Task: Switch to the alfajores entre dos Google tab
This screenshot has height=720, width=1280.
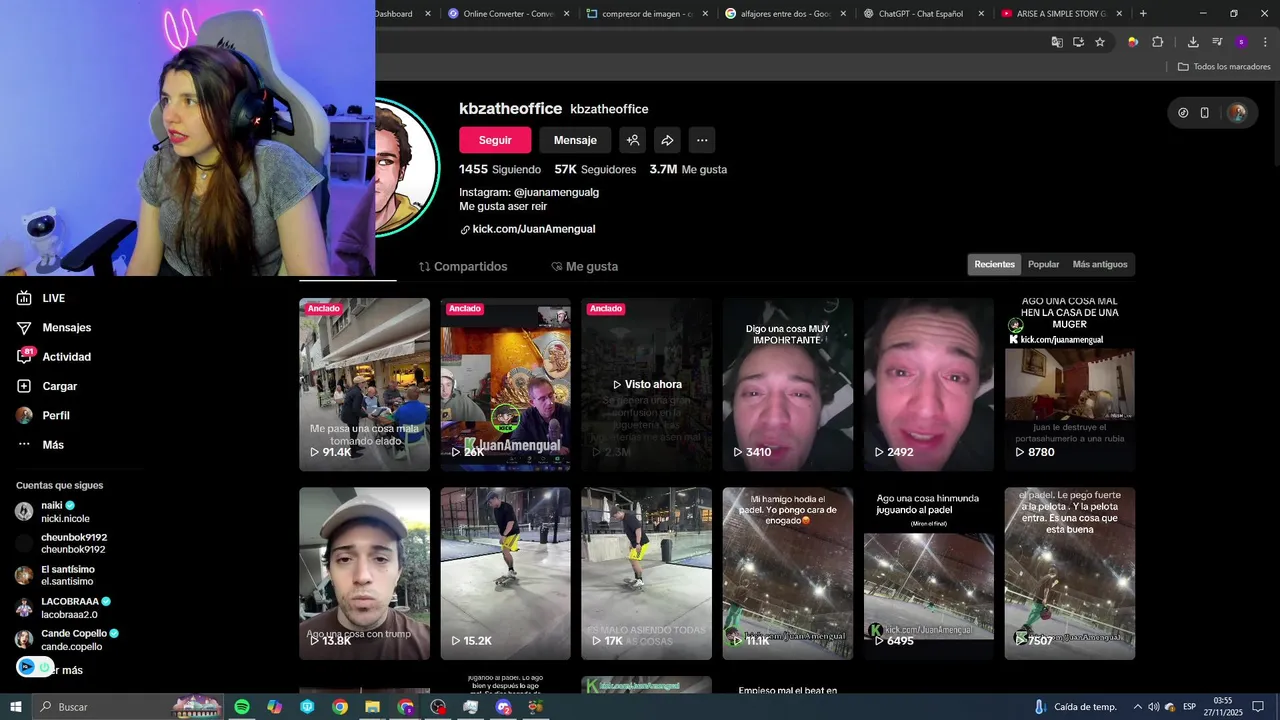Action: pos(785,14)
